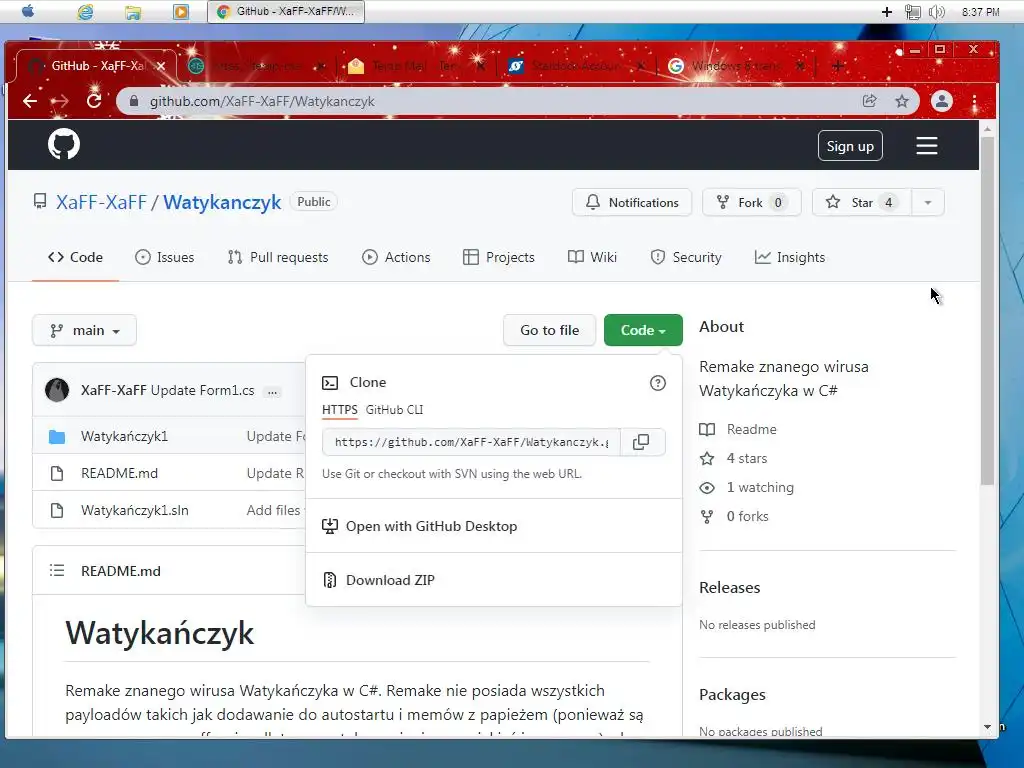Select the HTTPS clone tab
Viewport: 1024px width, 768px height.
click(340, 409)
